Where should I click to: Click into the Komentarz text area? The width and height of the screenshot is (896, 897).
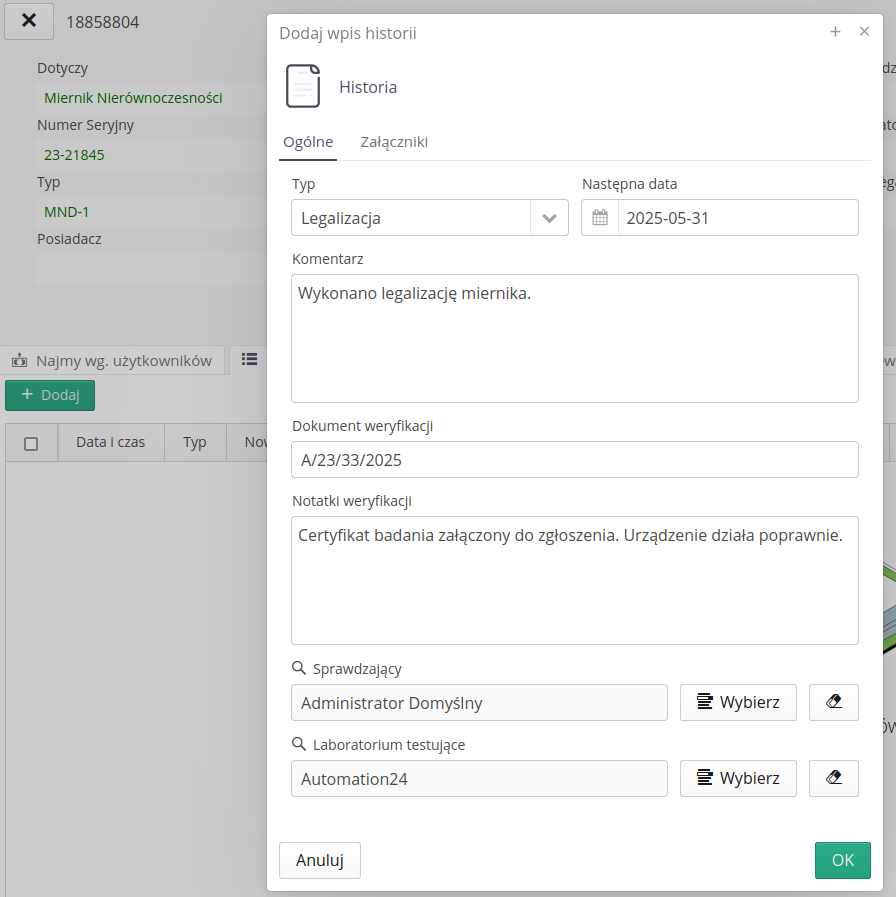[574, 338]
